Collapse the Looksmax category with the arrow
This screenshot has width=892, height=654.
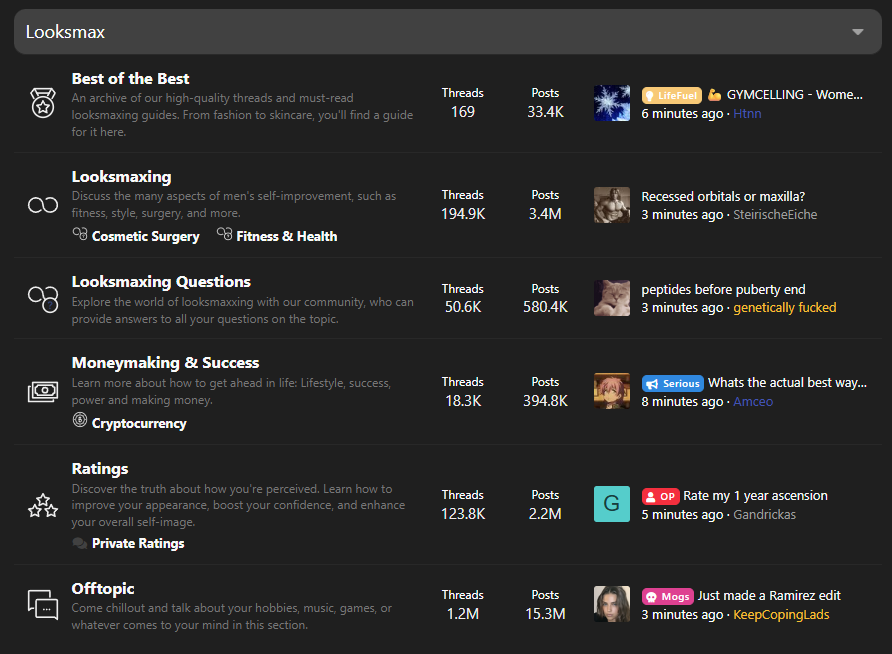pos(857,32)
